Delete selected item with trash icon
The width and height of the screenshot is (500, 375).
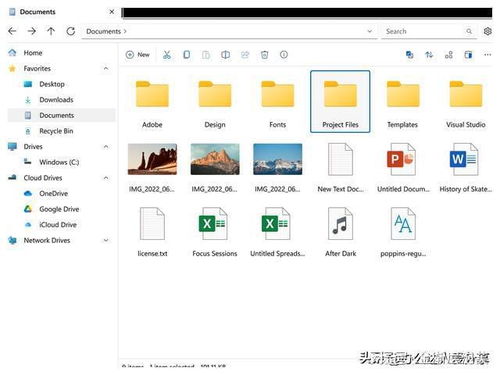click(x=264, y=55)
